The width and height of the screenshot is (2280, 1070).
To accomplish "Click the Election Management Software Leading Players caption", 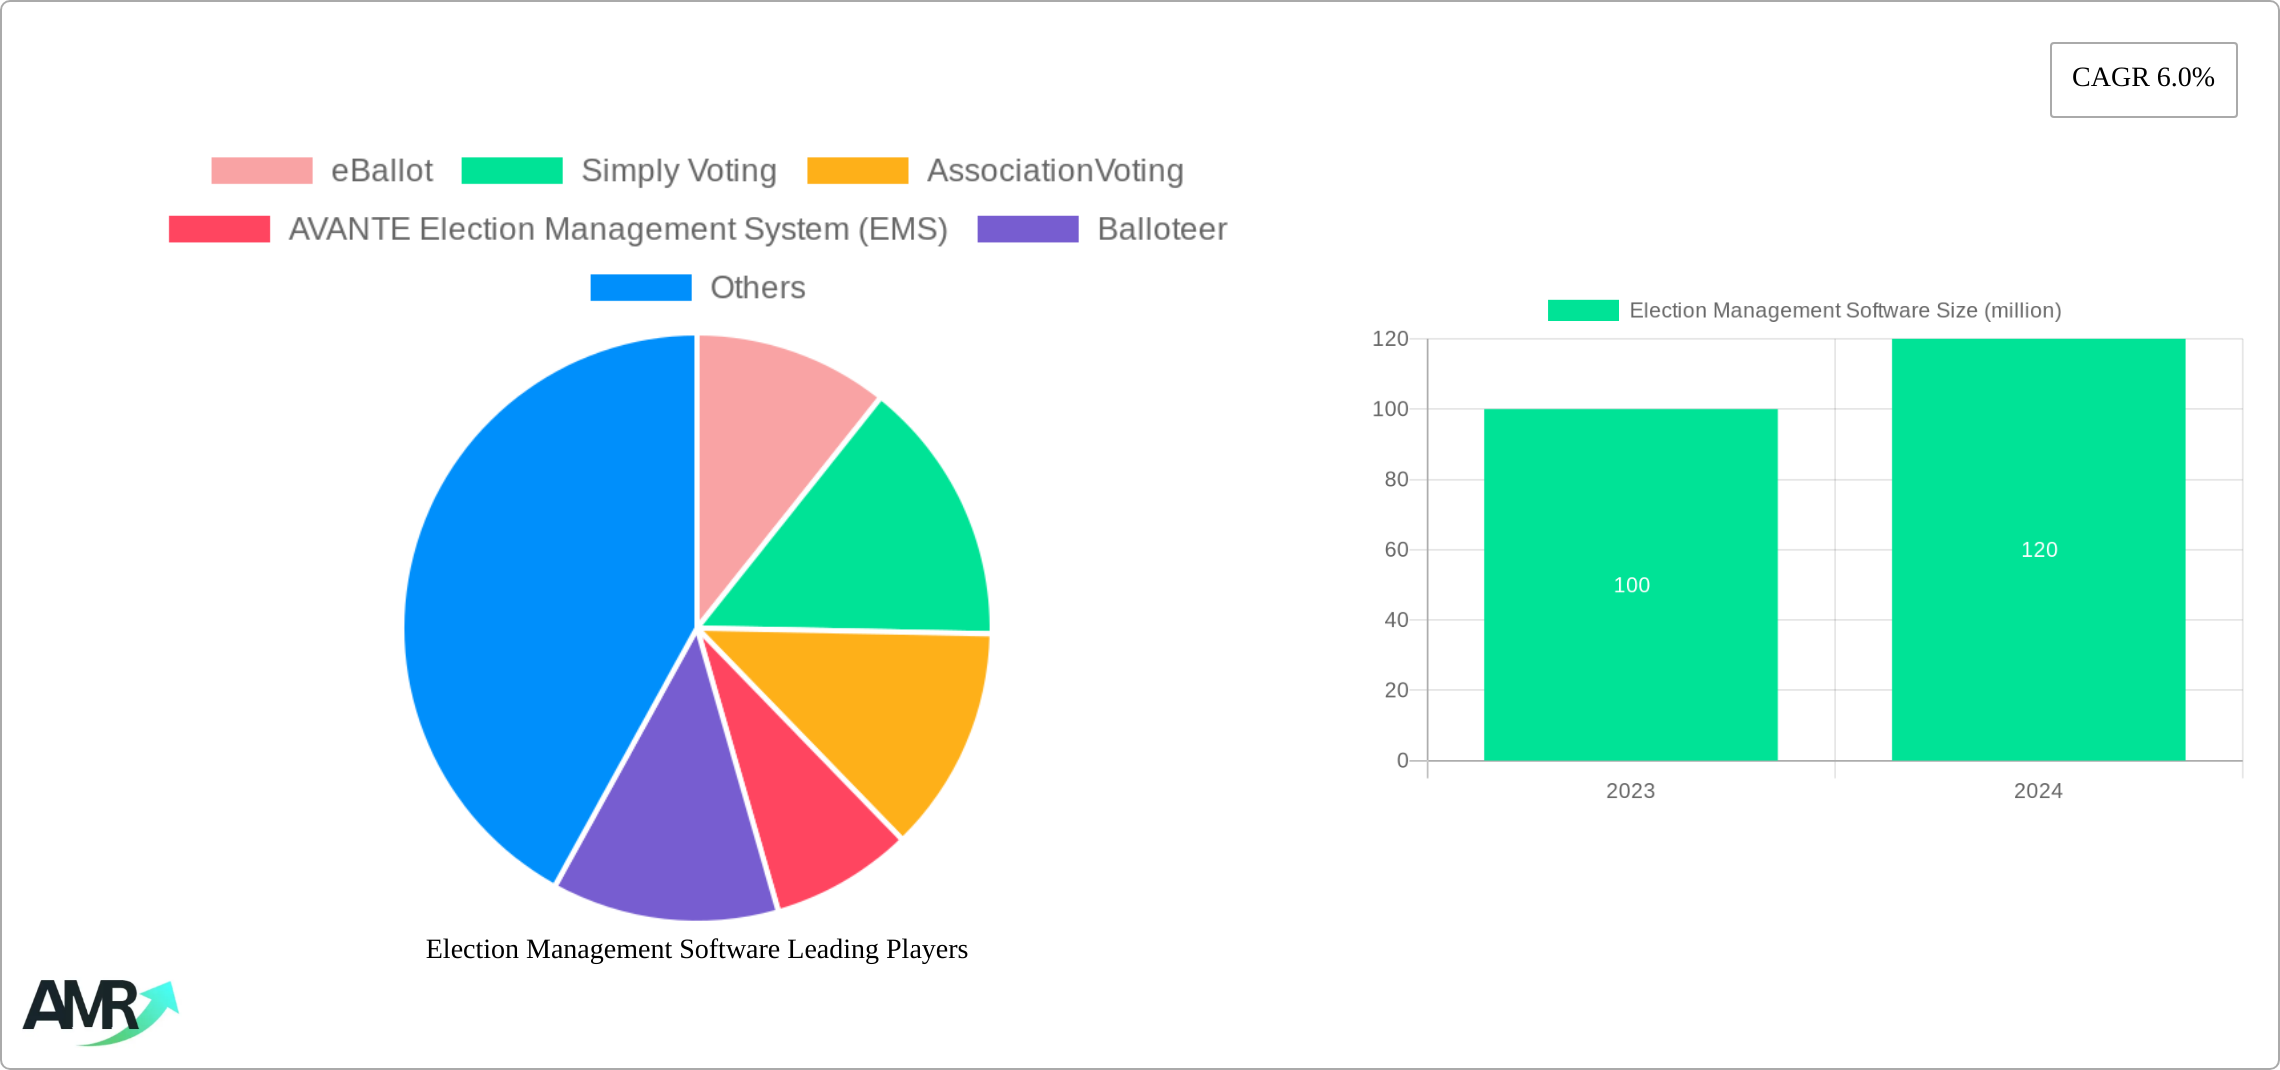I will (697, 949).
